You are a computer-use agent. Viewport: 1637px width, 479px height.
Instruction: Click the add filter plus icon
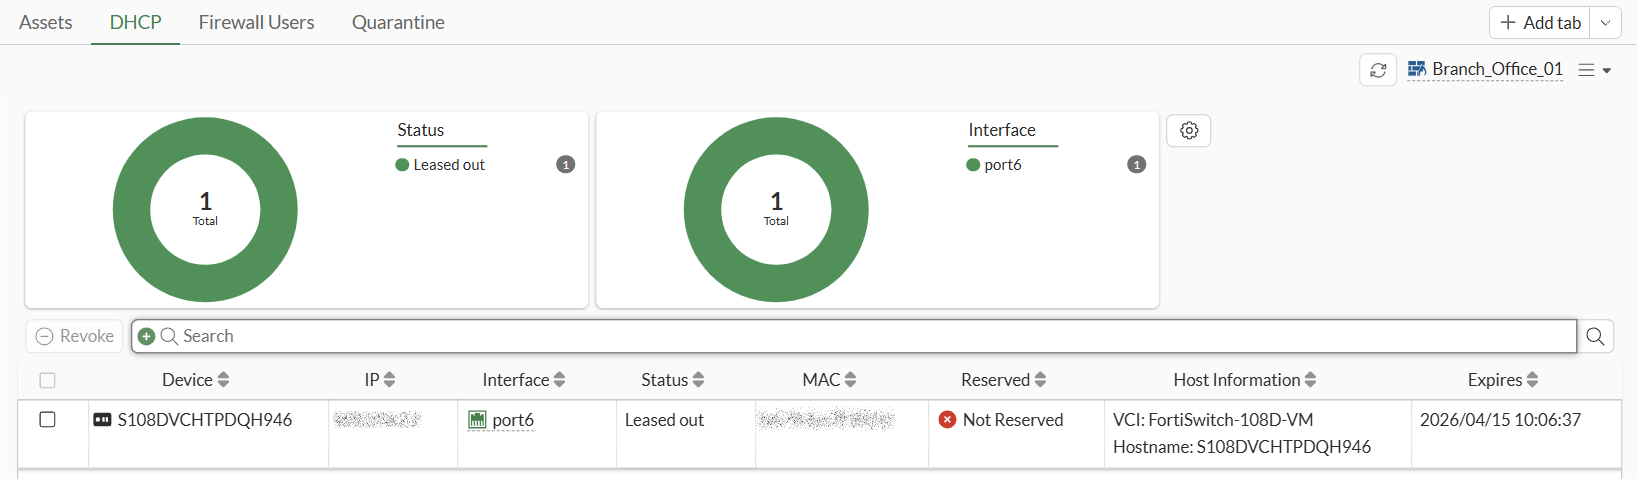tap(146, 337)
